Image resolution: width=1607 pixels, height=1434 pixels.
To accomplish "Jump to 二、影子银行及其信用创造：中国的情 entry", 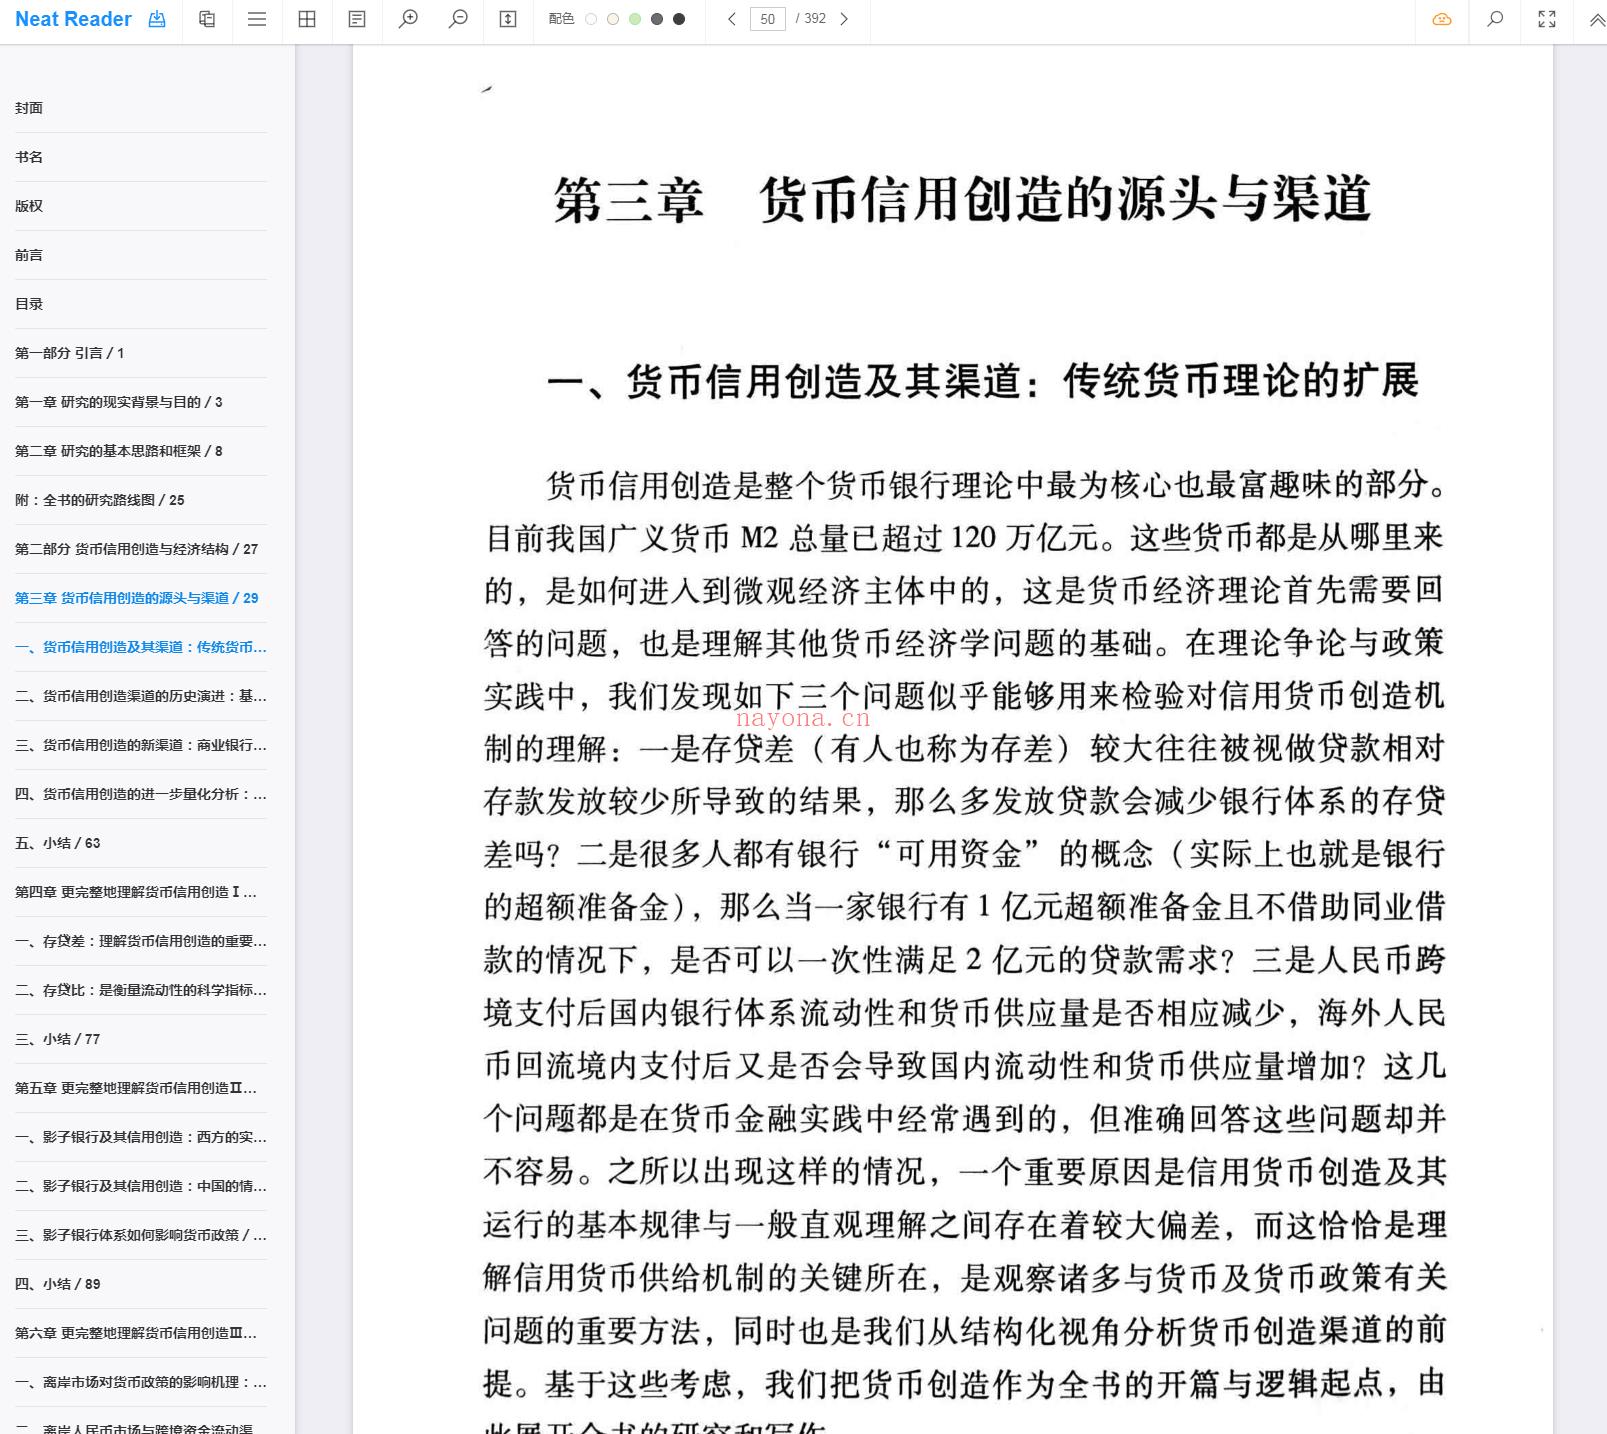I will (x=141, y=1186).
